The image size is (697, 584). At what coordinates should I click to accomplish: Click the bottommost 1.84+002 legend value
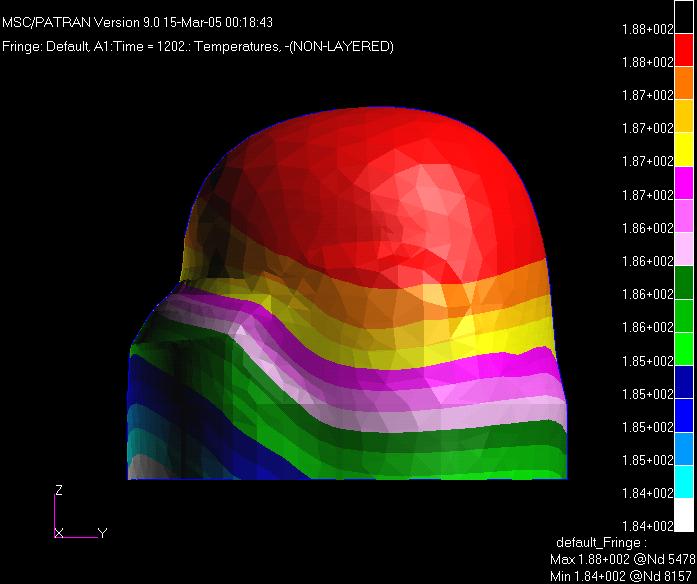pos(647,526)
